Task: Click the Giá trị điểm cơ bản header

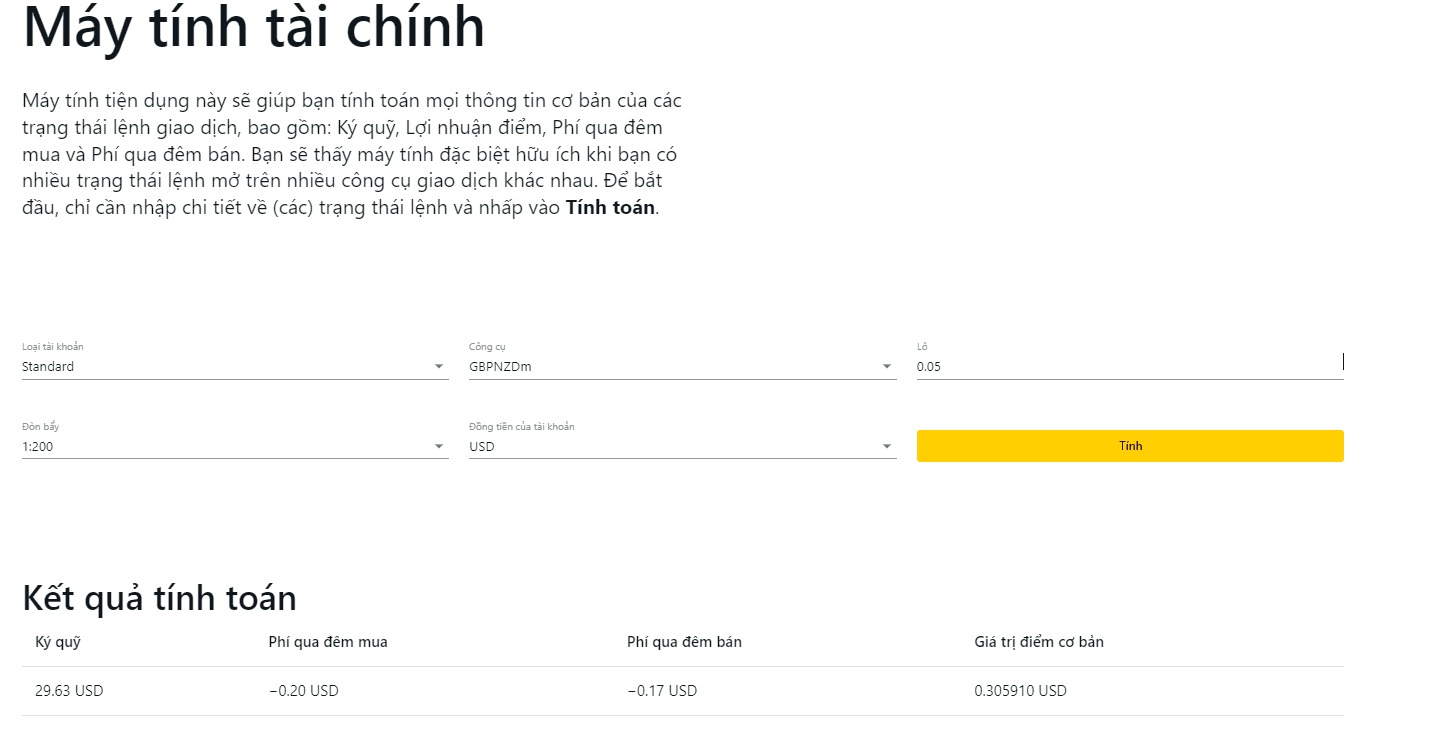Action: click(1039, 642)
